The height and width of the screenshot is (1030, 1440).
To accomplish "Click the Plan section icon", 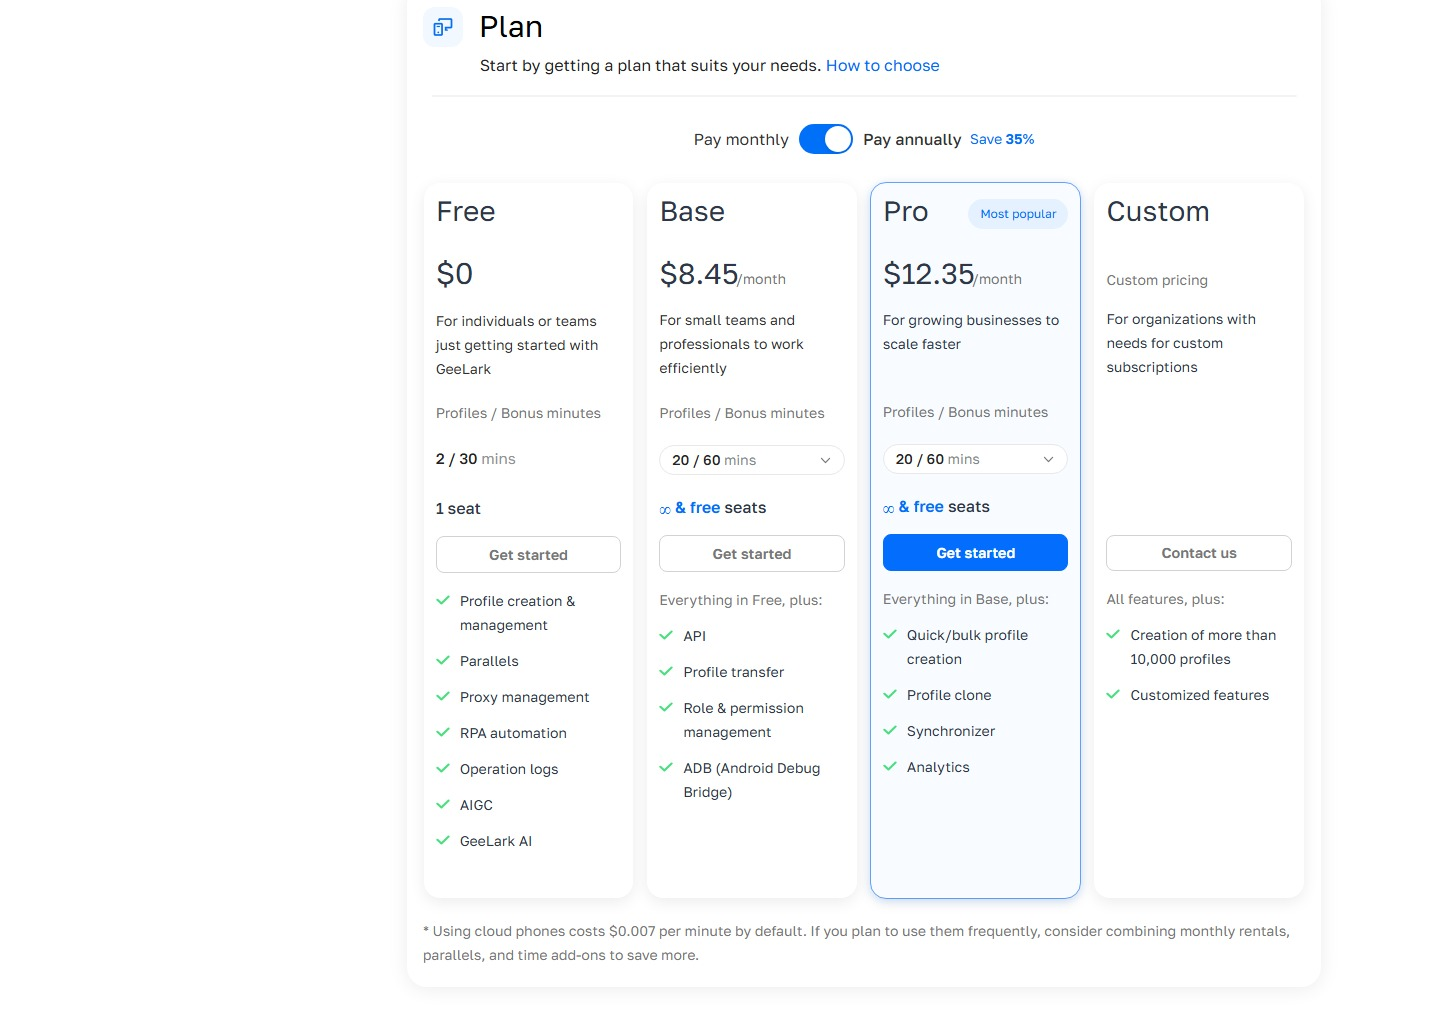I will 443,28.
